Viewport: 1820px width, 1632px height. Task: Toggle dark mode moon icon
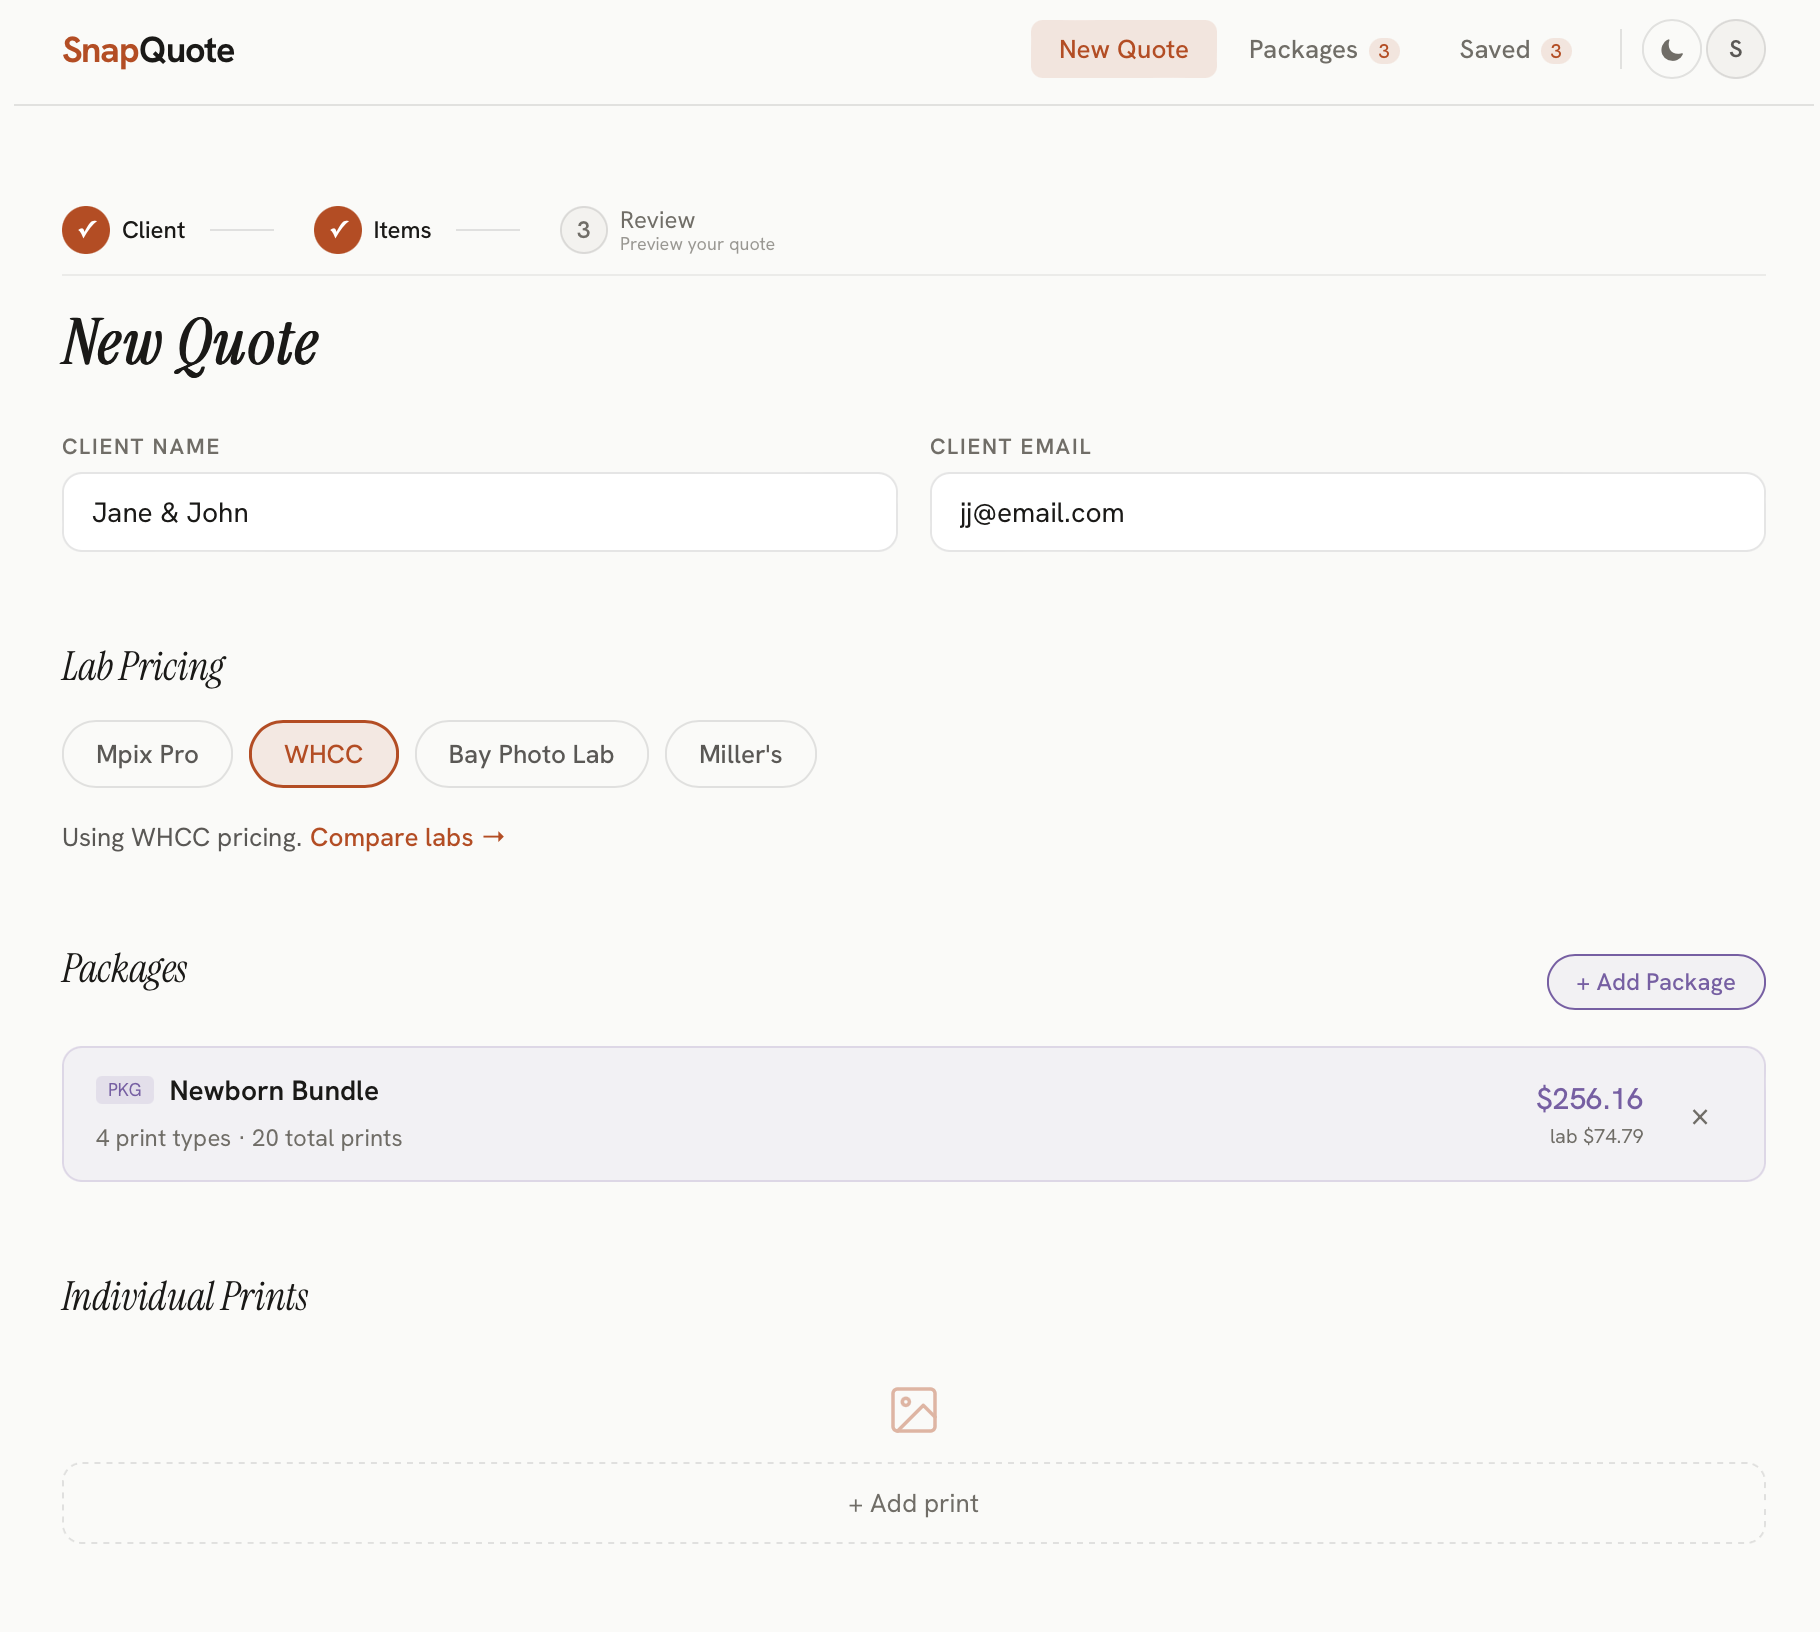point(1671,49)
